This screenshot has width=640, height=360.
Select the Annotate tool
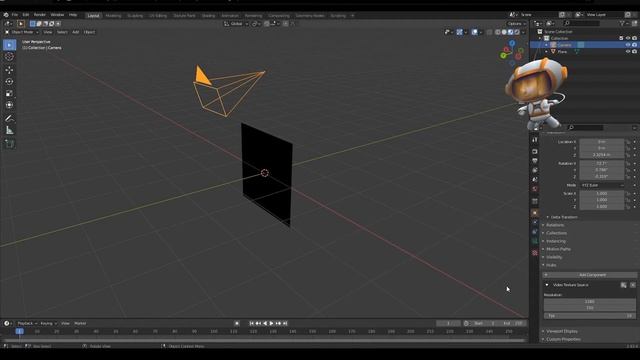pos(9,119)
